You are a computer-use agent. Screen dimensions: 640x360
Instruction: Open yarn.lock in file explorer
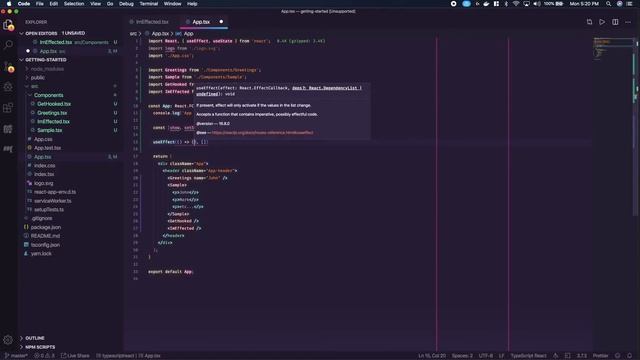[41, 254]
